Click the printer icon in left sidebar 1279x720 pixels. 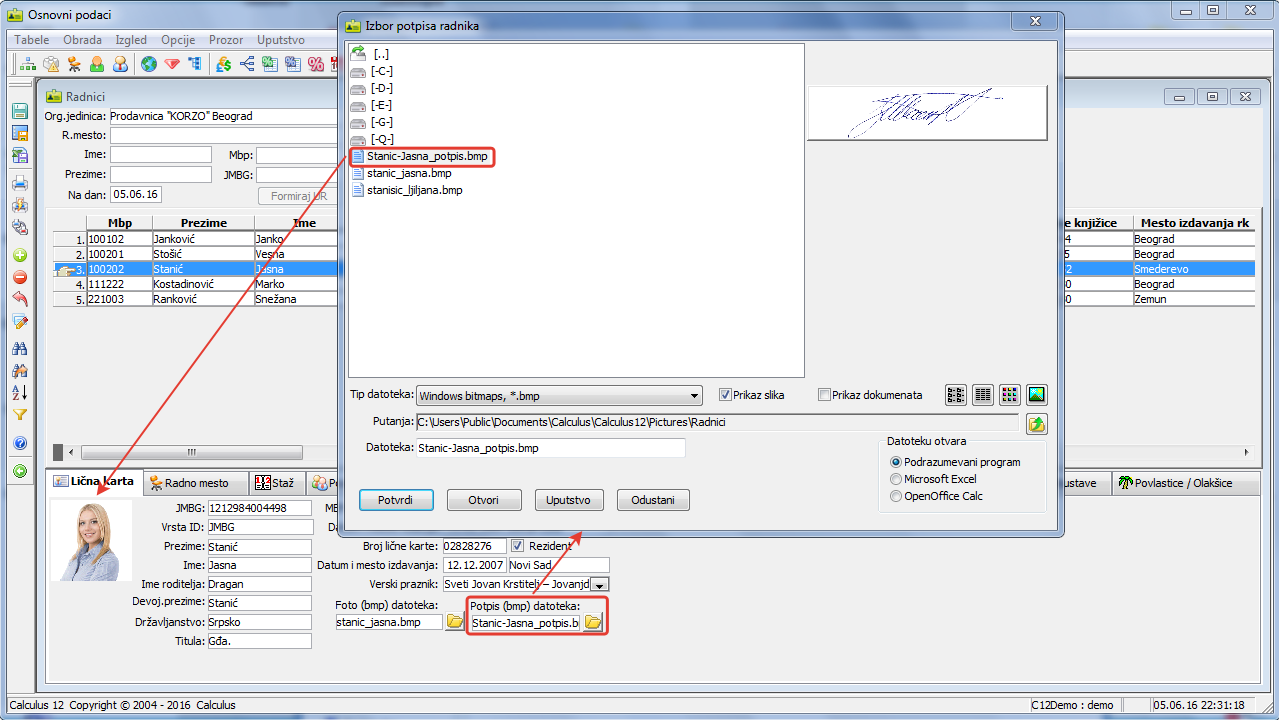click(19, 183)
